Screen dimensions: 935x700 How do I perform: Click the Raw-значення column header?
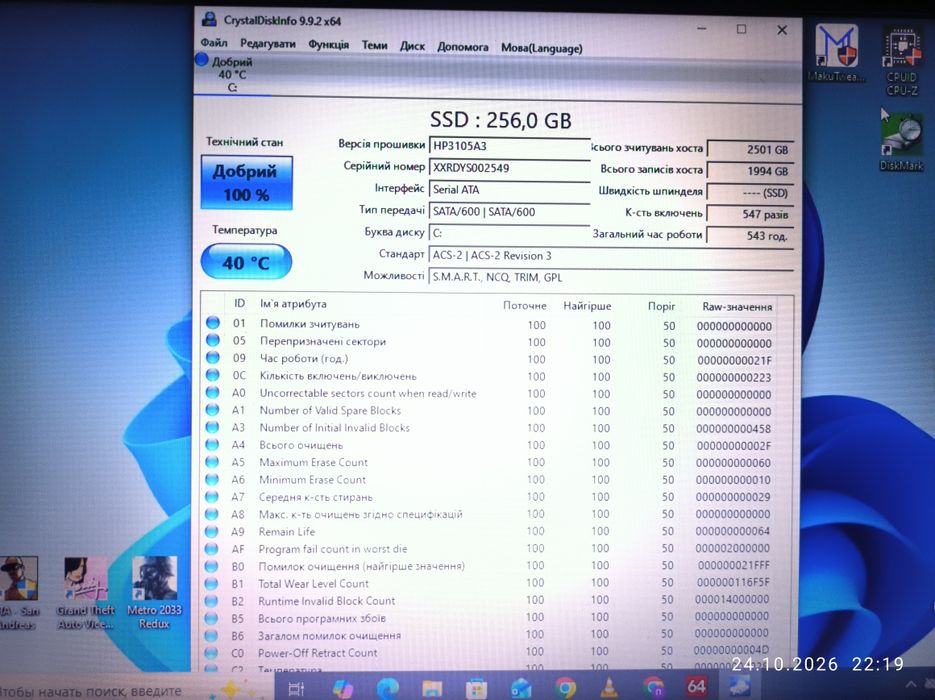pyautogui.click(x=737, y=306)
